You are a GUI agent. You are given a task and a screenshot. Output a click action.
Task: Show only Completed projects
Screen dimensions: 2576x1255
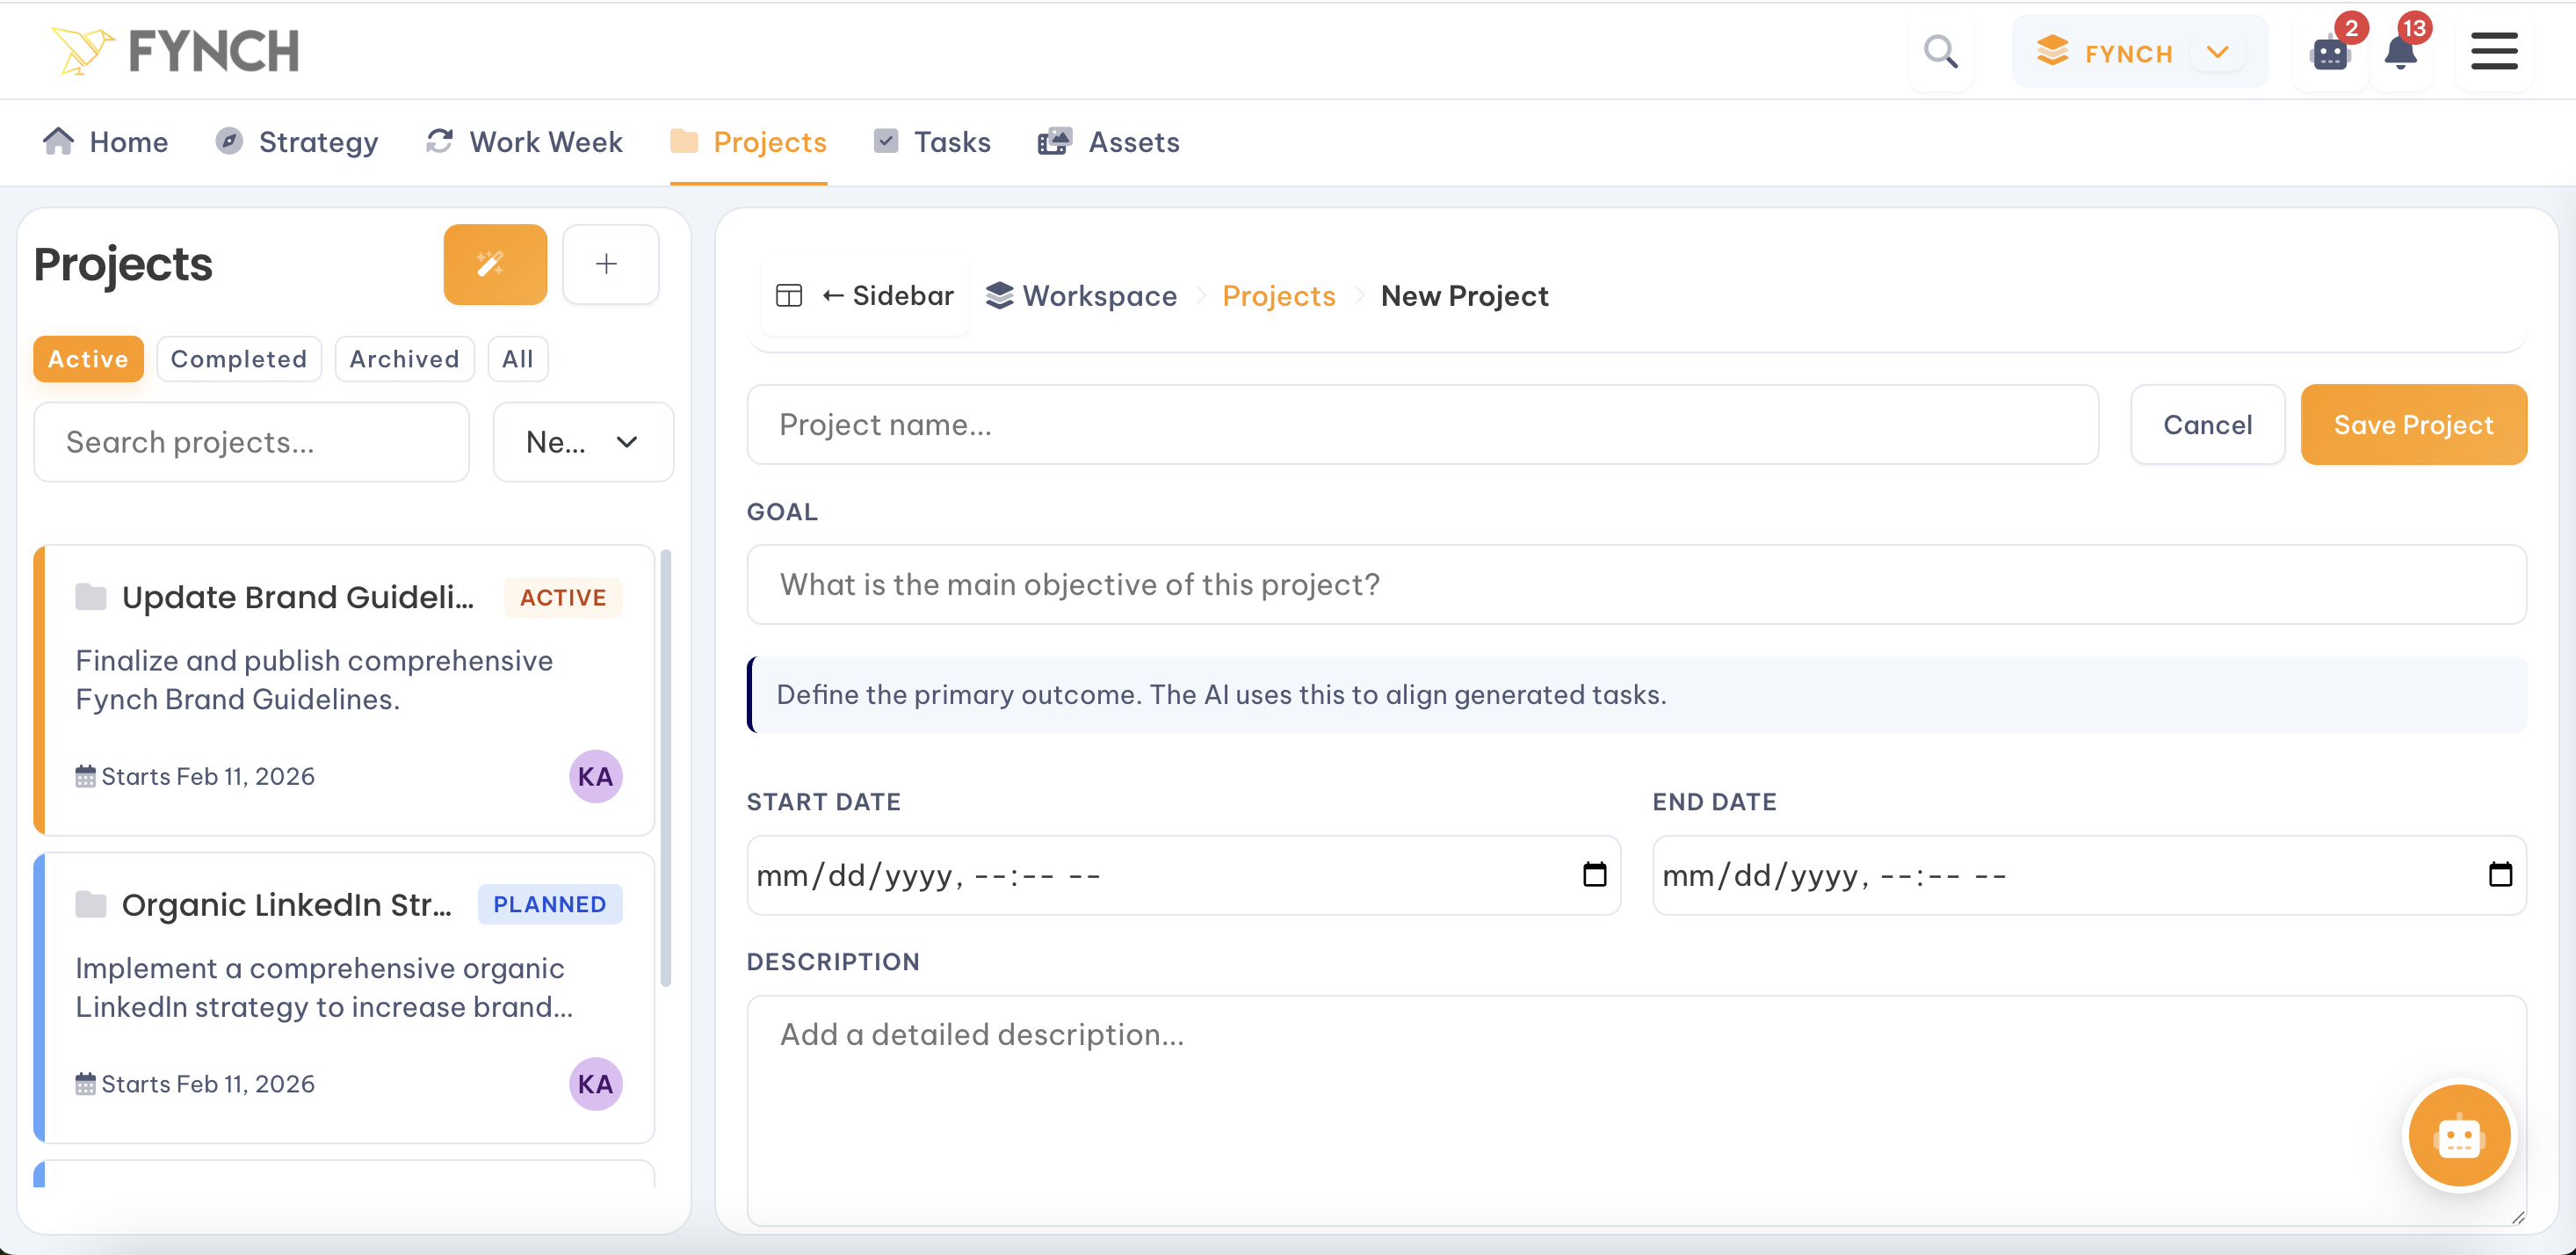click(x=238, y=359)
